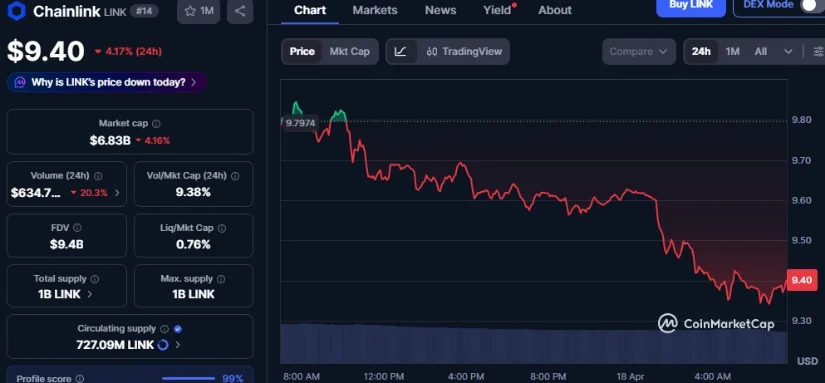Open Vol/Mkt Cap (24h) info icon
Screen dimensions: 825x383
point(235,176)
